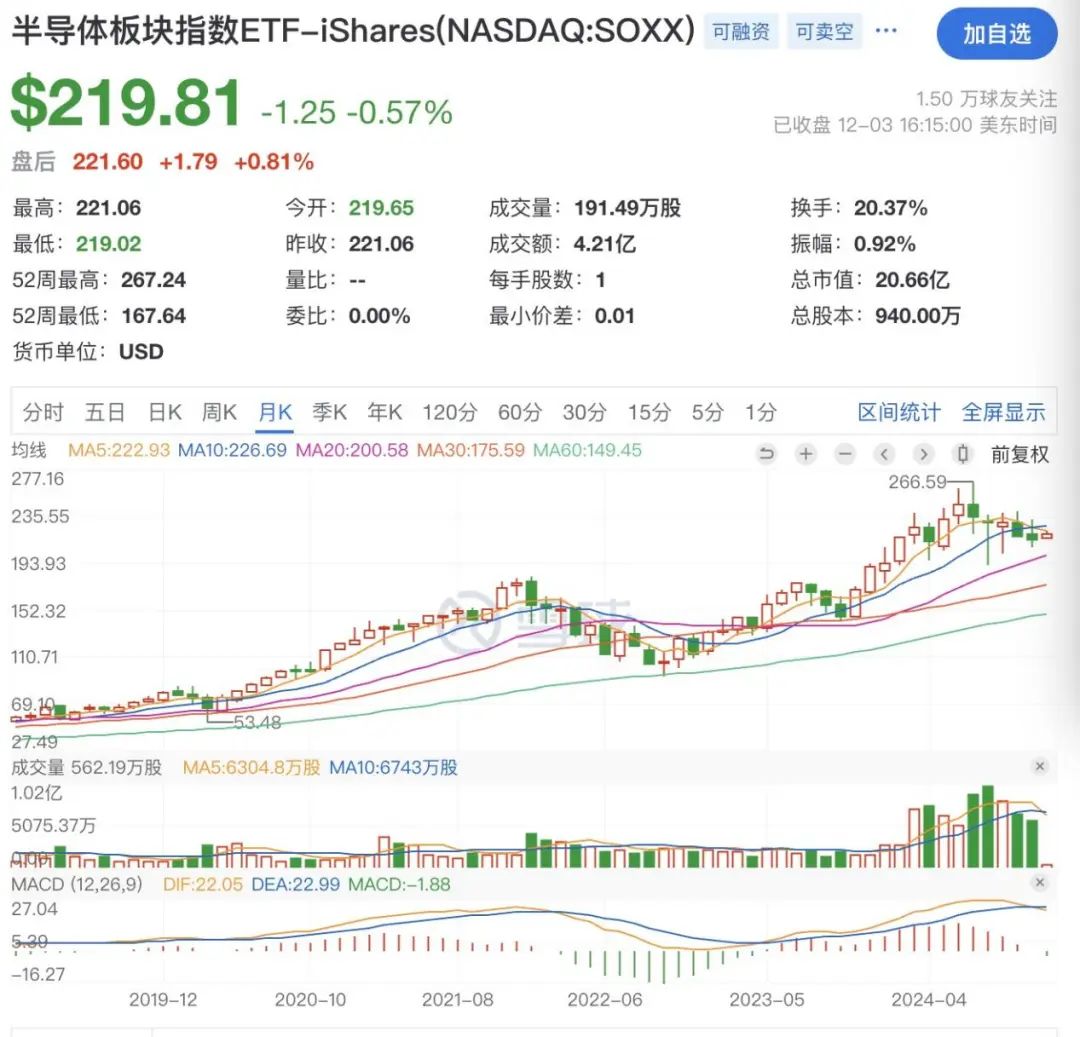This screenshot has height=1037, width=1080.
Task: Close the volume indicator panel
Action: click(x=1040, y=766)
